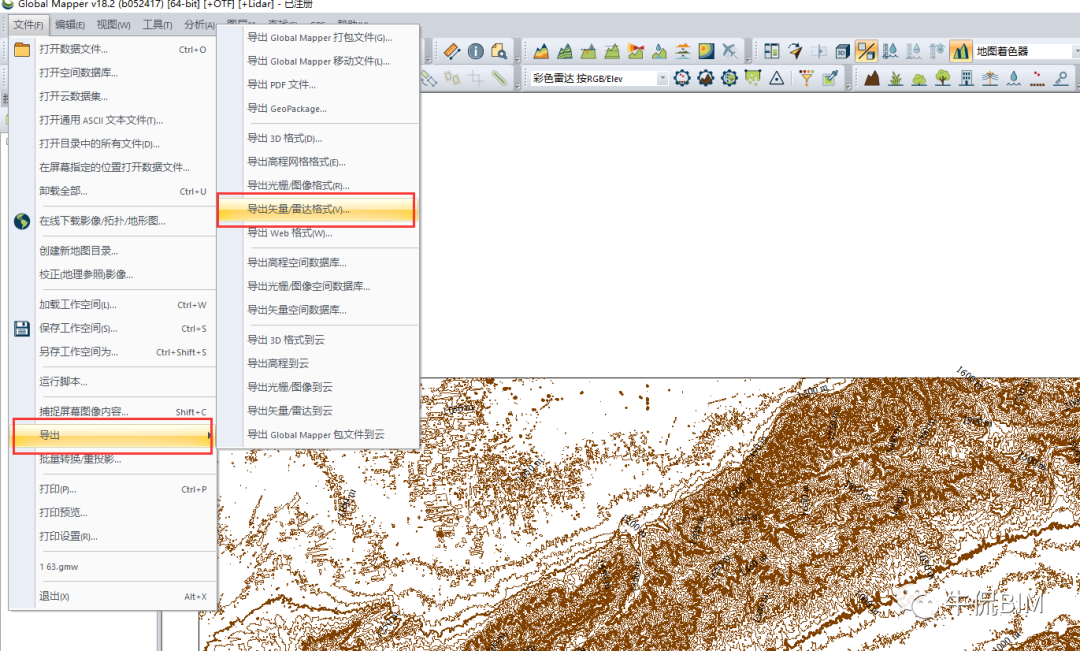1080x651 pixels.
Task: Click the water classification drop icon
Action: pyautogui.click(x=1013, y=78)
